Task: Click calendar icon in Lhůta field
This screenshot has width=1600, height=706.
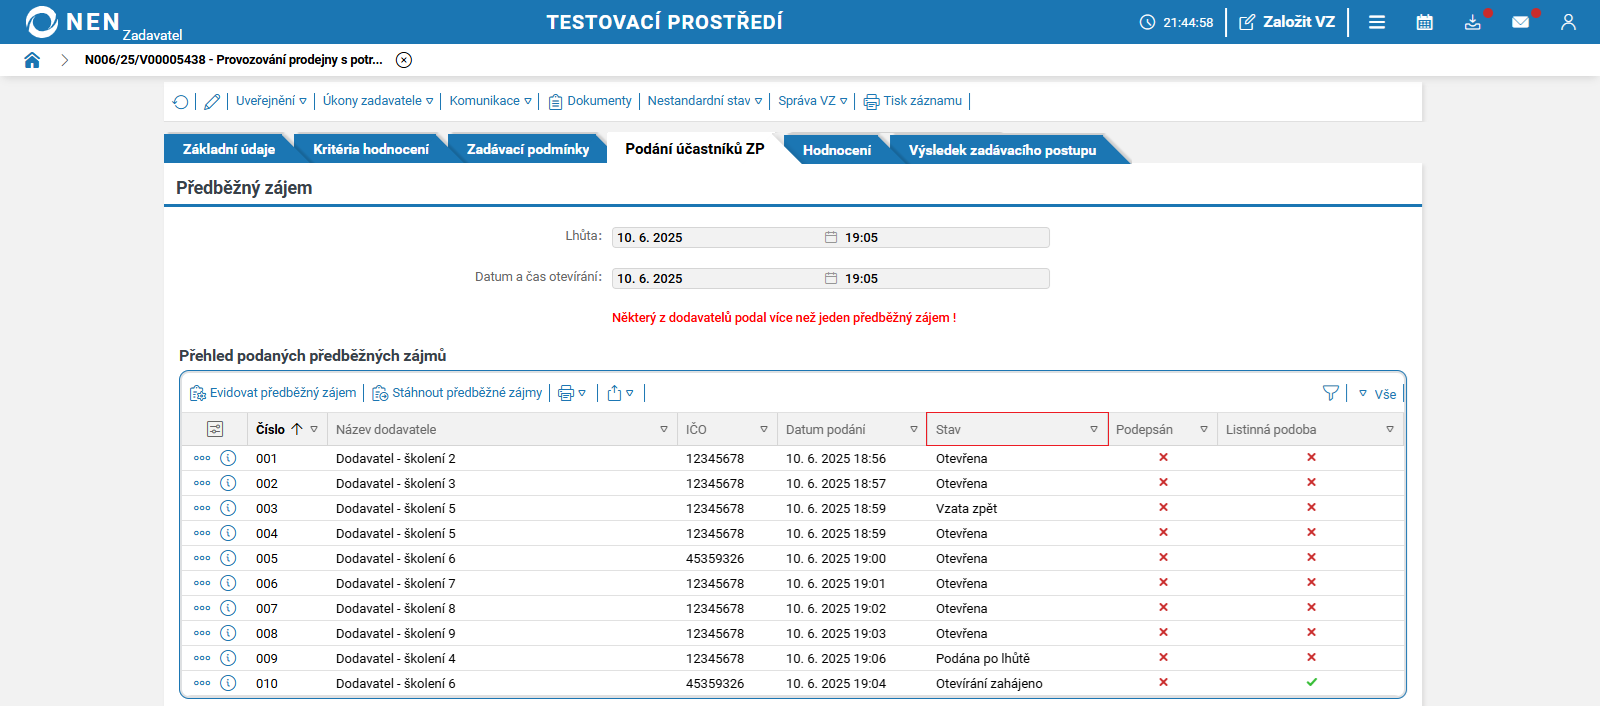Action: (830, 237)
